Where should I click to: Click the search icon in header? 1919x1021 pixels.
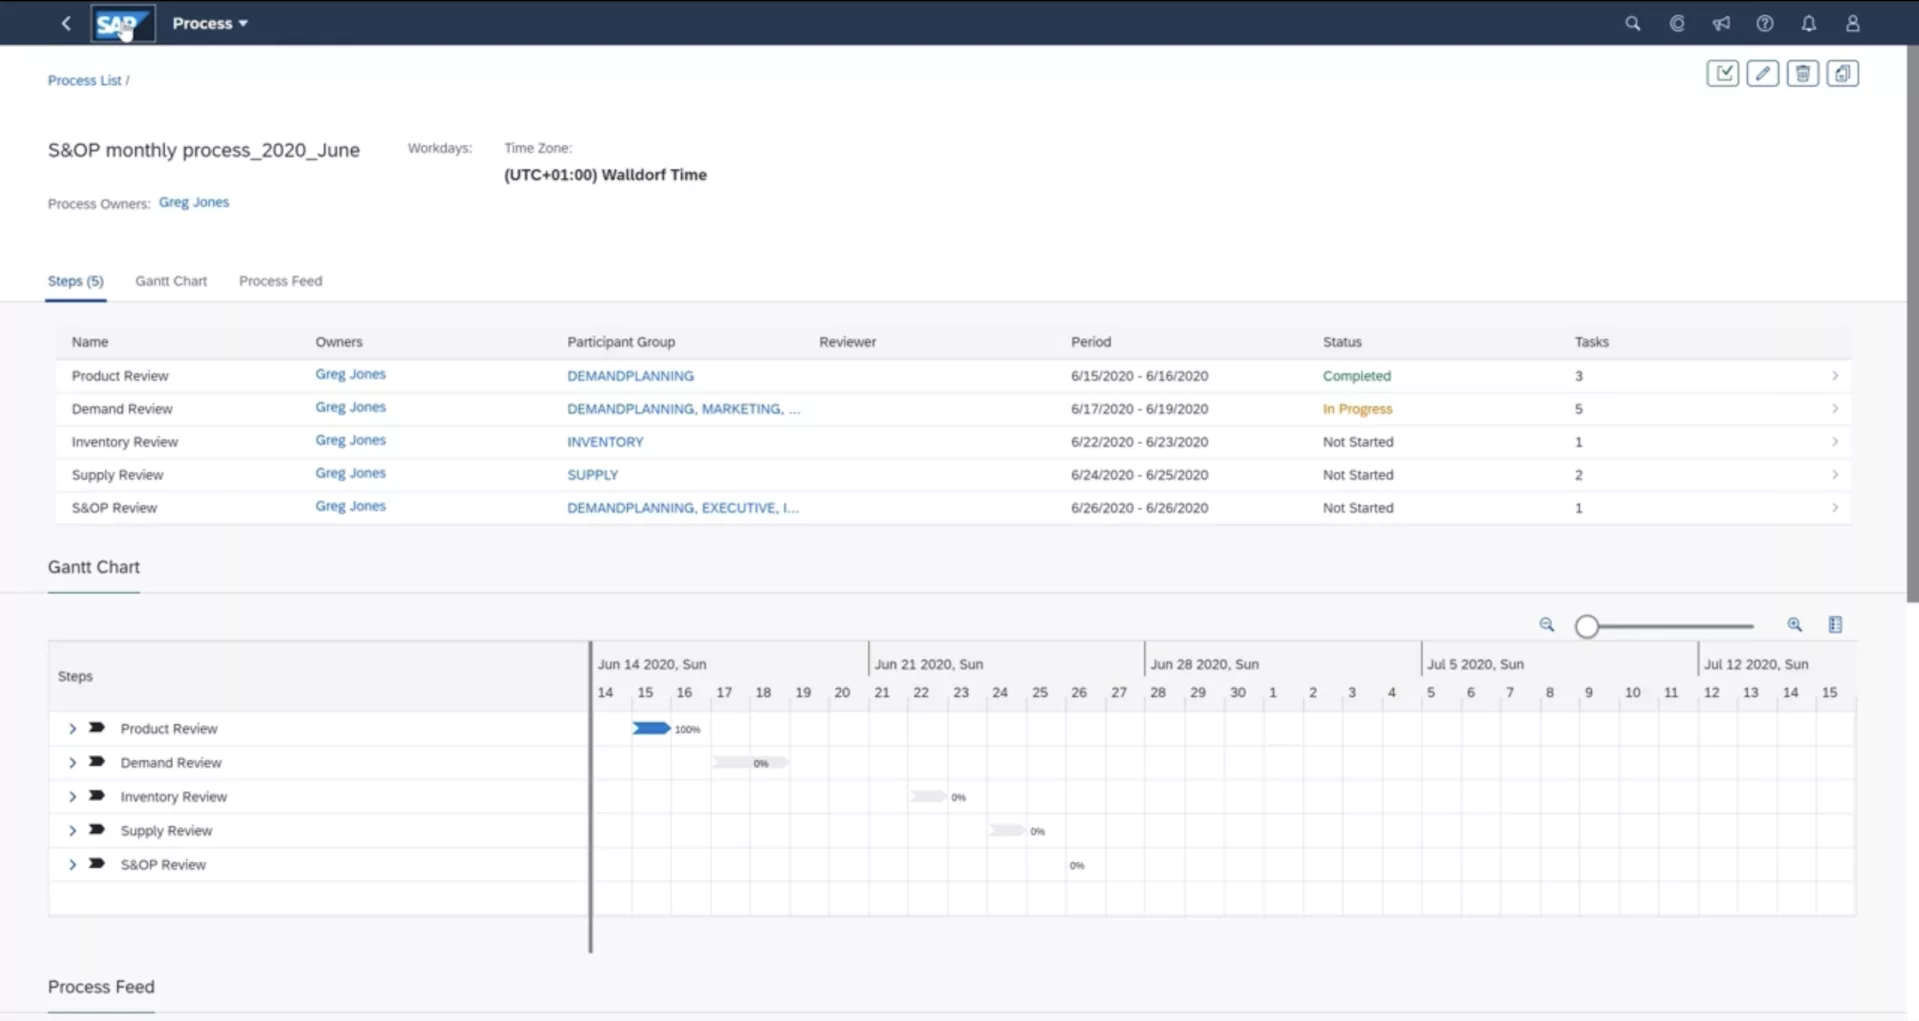[1632, 23]
